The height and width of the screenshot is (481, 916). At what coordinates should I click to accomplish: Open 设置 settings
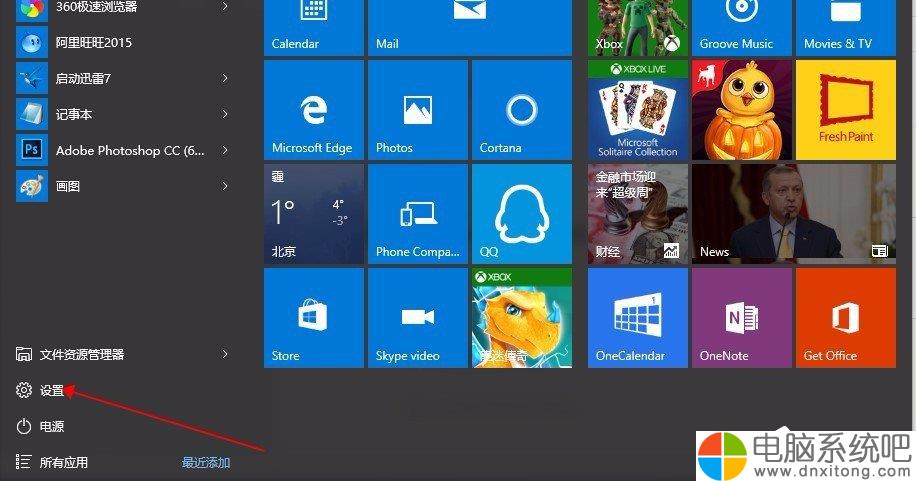pos(40,390)
